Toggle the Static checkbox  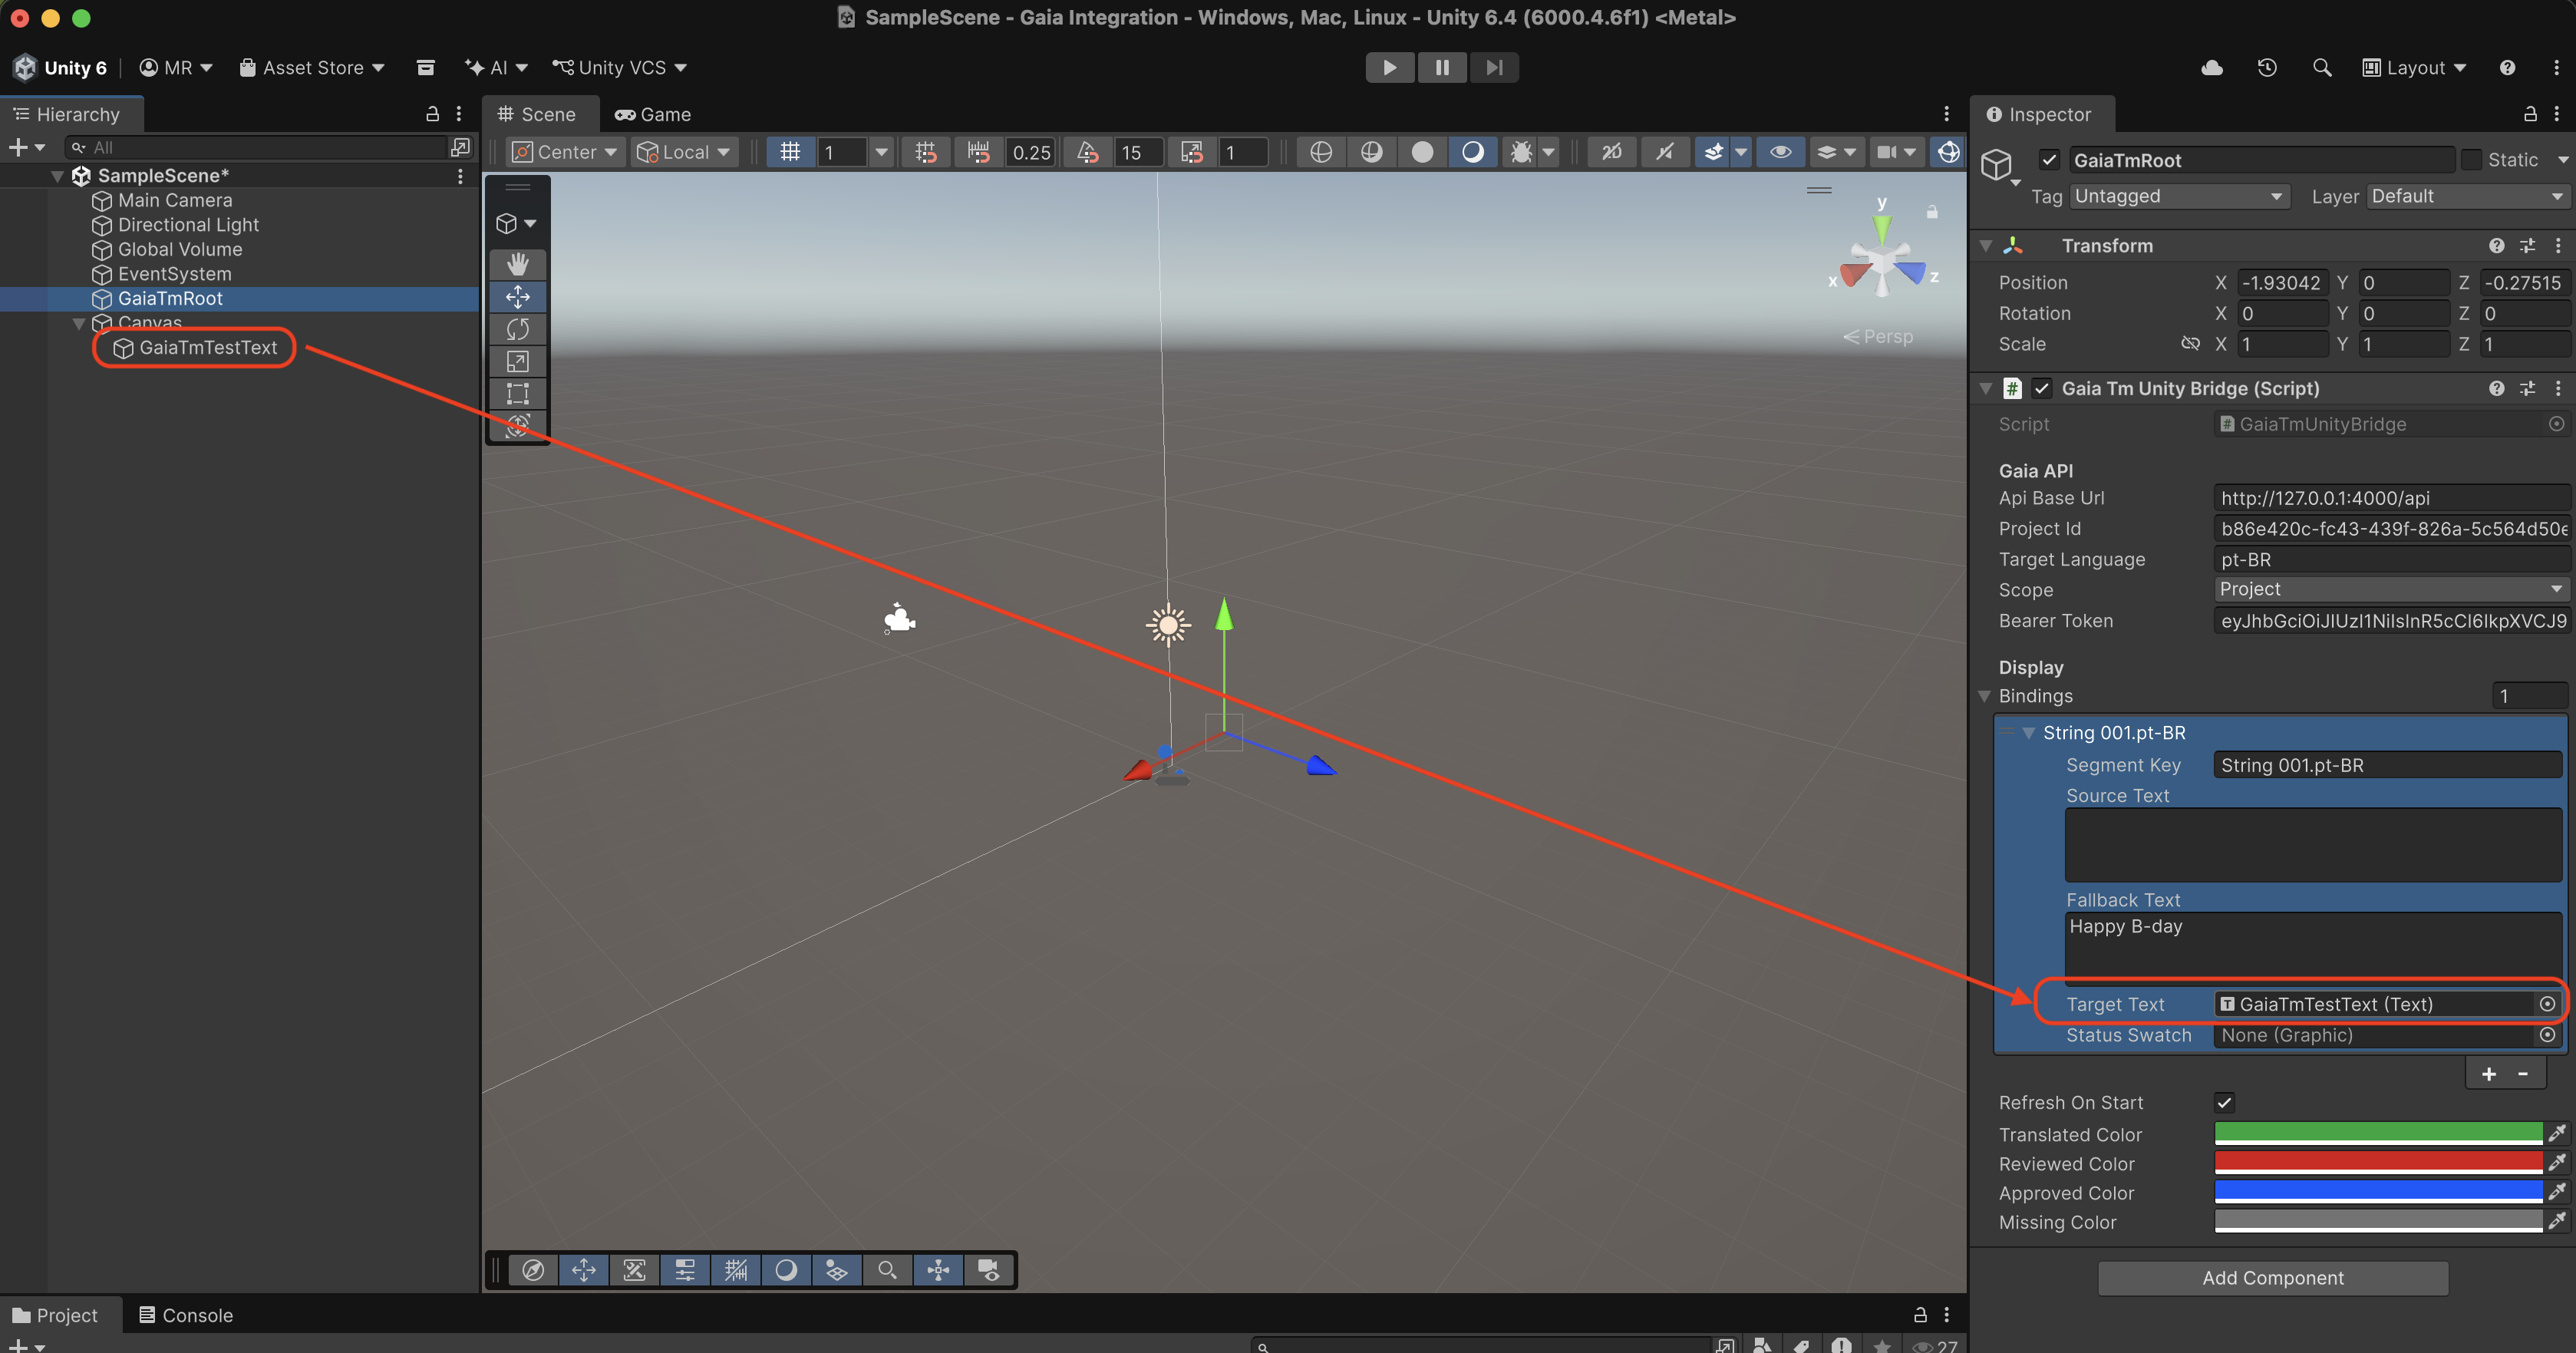[x=2471, y=160]
